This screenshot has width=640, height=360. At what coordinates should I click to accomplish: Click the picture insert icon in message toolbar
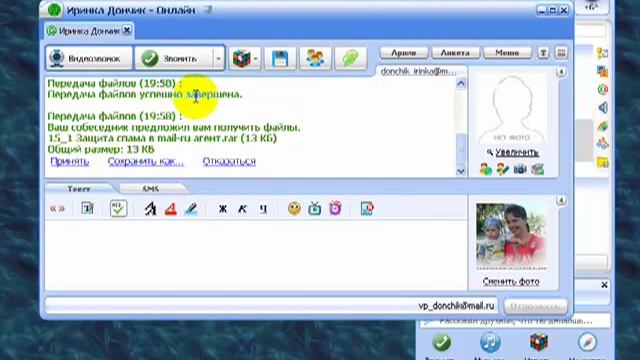point(367,209)
